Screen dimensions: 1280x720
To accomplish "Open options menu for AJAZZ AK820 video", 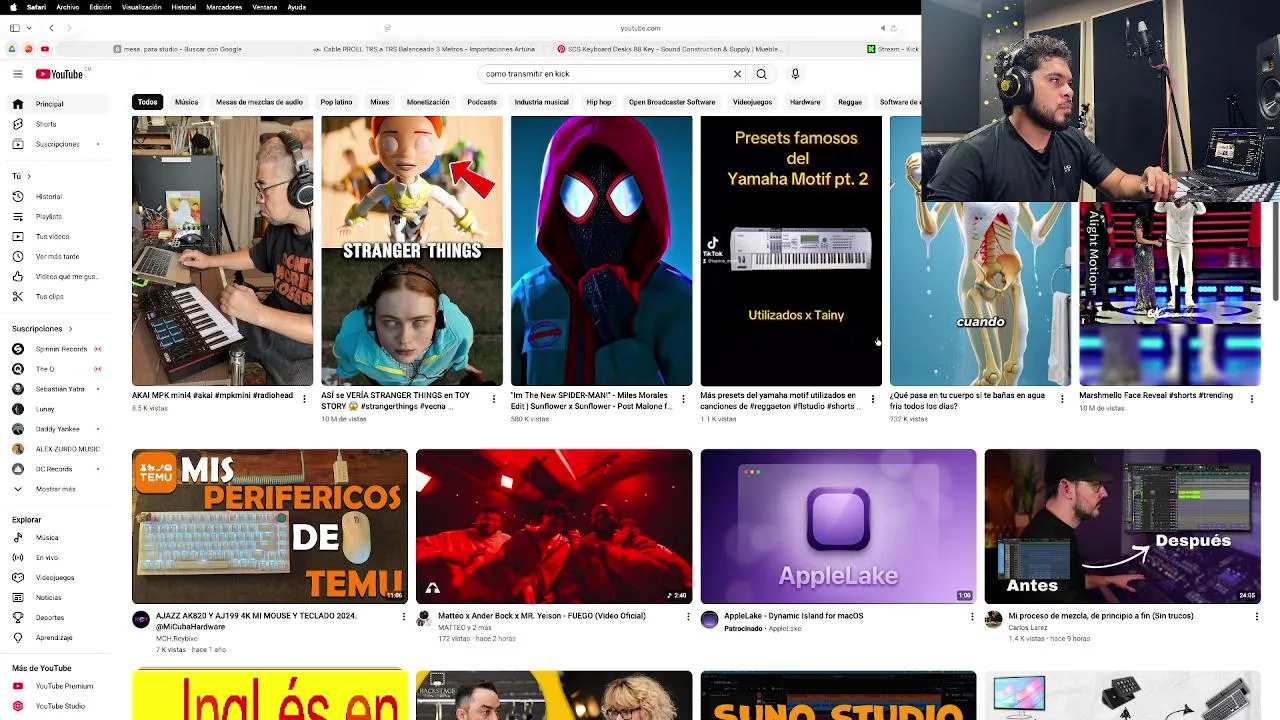I will coord(404,617).
